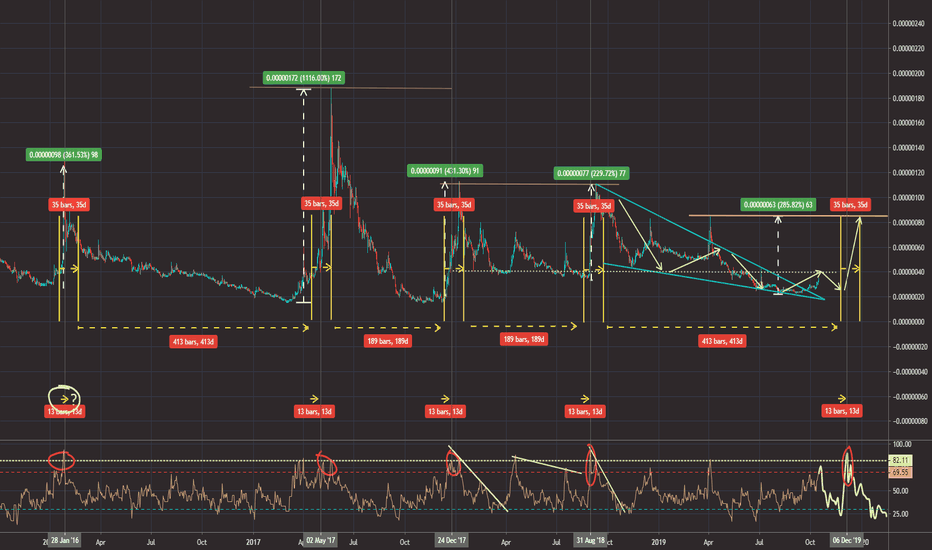Click the 0.00000220 price axis value
Image resolution: width=932 pixels, height=550 pixels.
[908, 49]
